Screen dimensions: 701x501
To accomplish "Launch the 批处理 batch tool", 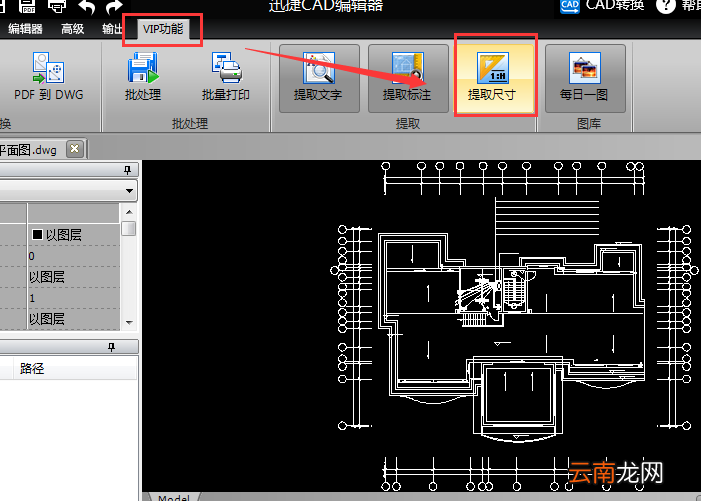I will click(x=143, y=77).
